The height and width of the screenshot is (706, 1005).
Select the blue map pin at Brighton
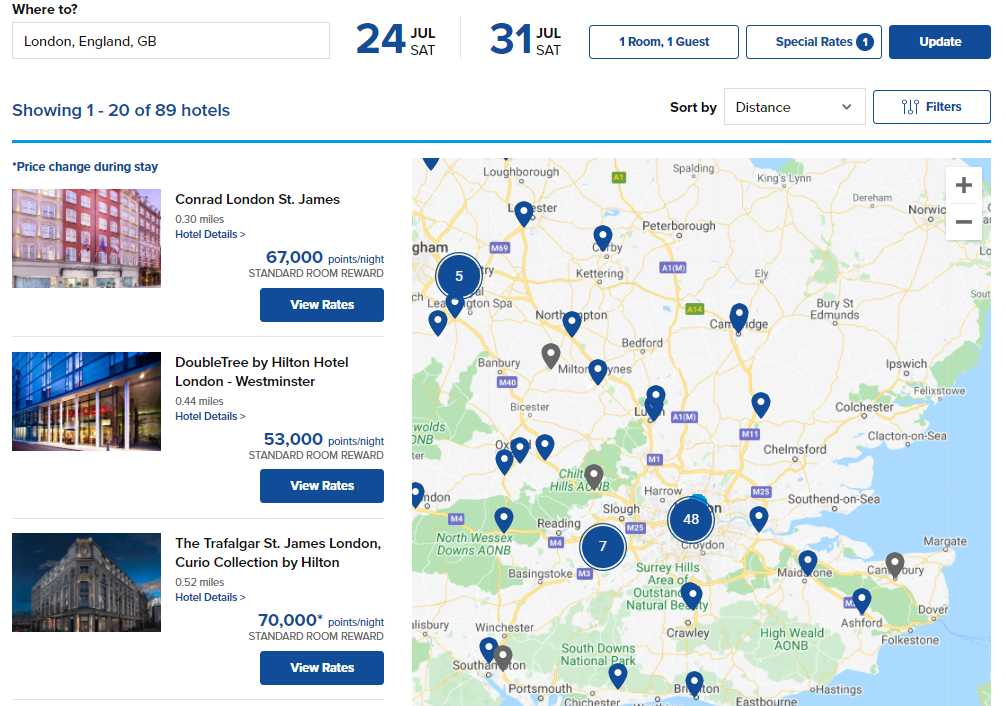tap(694, 684)
